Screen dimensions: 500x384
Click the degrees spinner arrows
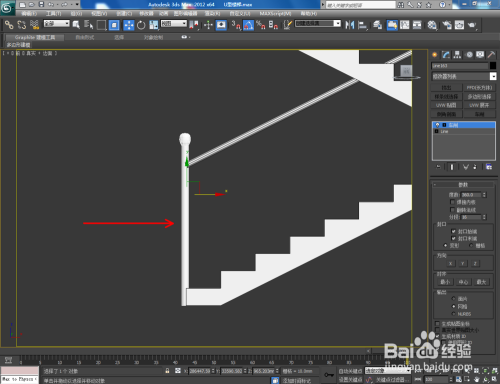pyautogui.click(x=484, y=195)
